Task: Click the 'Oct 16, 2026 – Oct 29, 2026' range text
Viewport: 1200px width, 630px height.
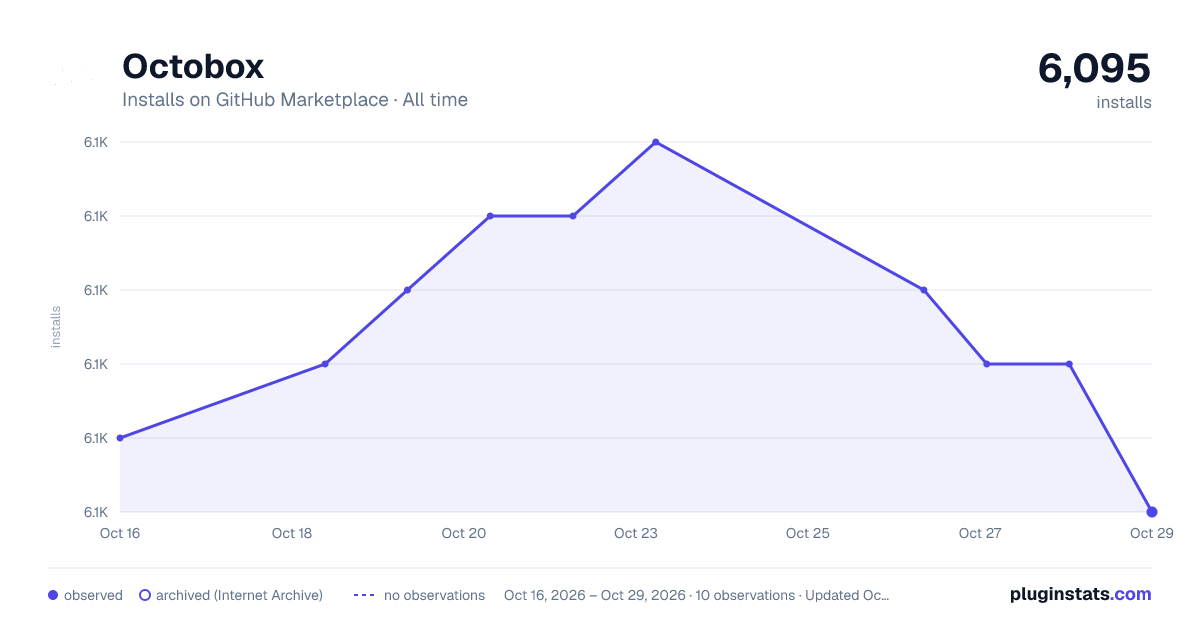Action: click(x=595, y=595)
